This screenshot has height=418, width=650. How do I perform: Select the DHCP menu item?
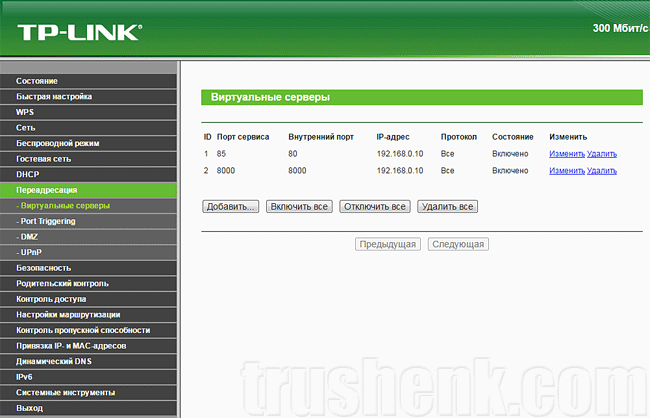tap(88, 174)
